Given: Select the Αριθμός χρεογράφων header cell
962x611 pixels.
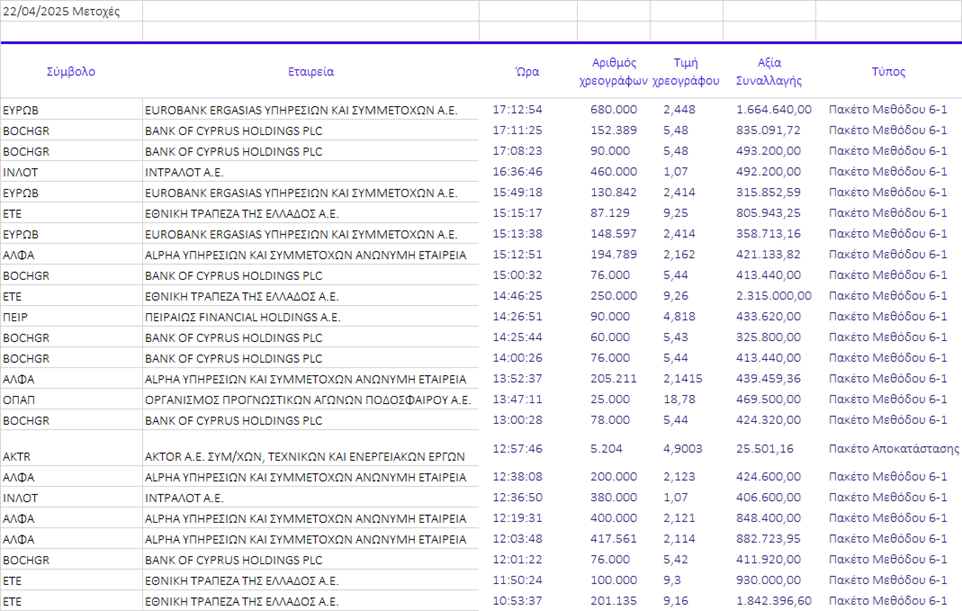Looking at the screenshot, I should pyautogui.click(x=613, y=72).
